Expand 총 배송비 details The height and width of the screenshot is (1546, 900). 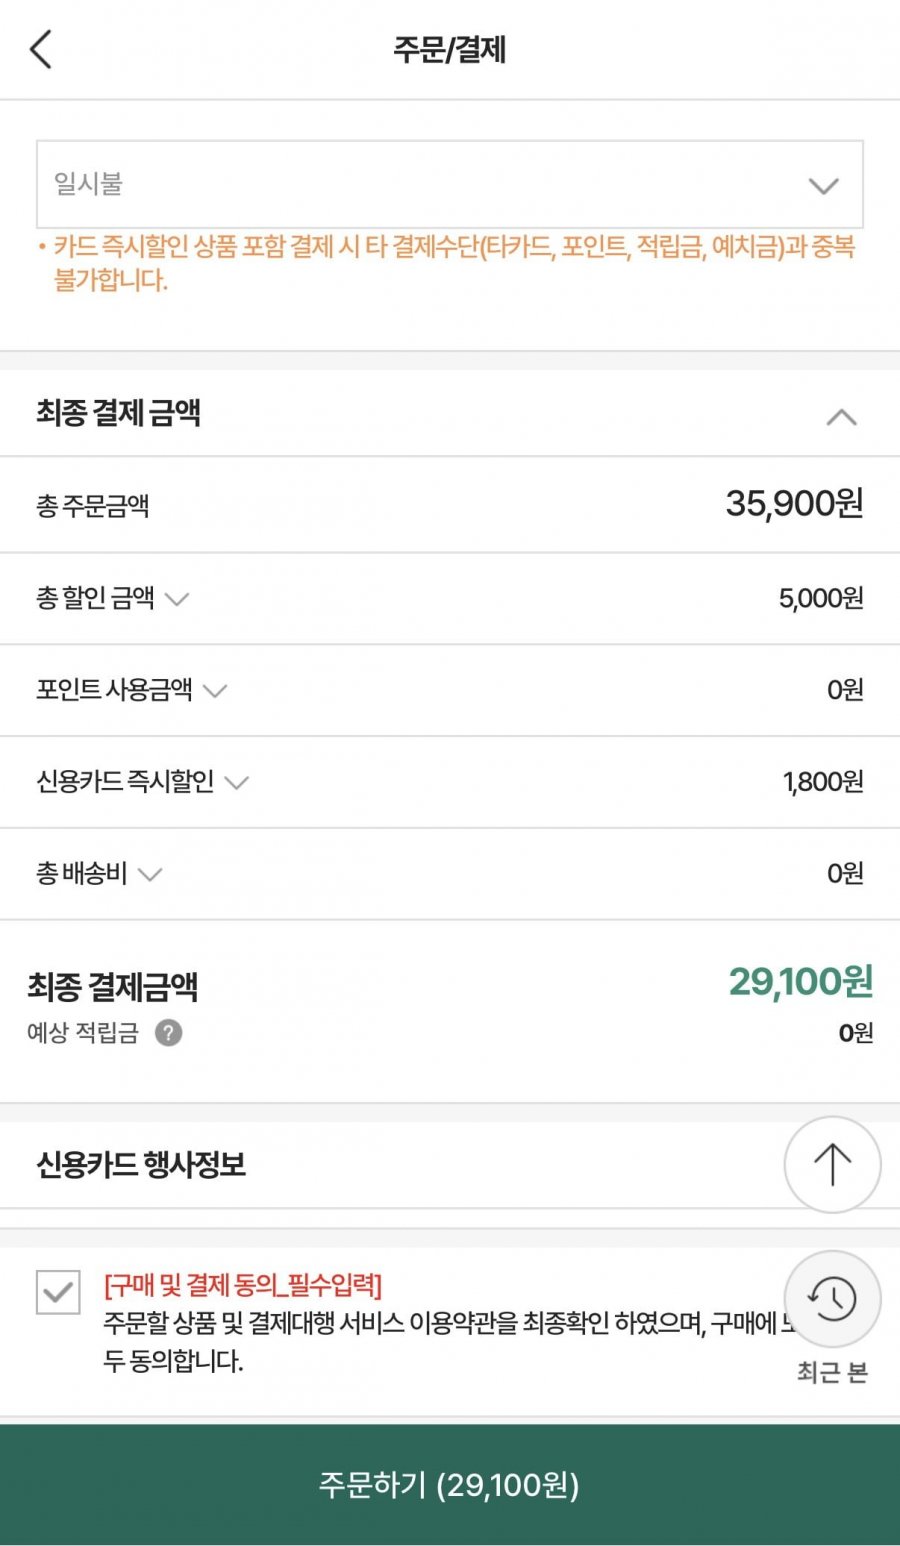pyautogui.click(x=150, y=874)
